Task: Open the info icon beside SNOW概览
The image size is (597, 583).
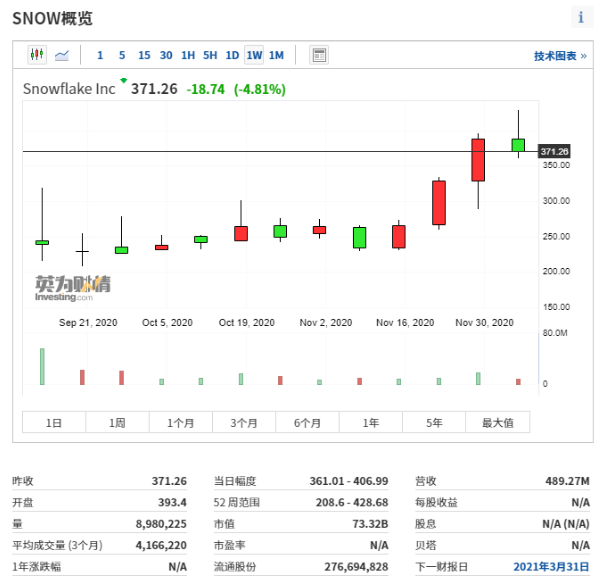Action: click(581, 17)
